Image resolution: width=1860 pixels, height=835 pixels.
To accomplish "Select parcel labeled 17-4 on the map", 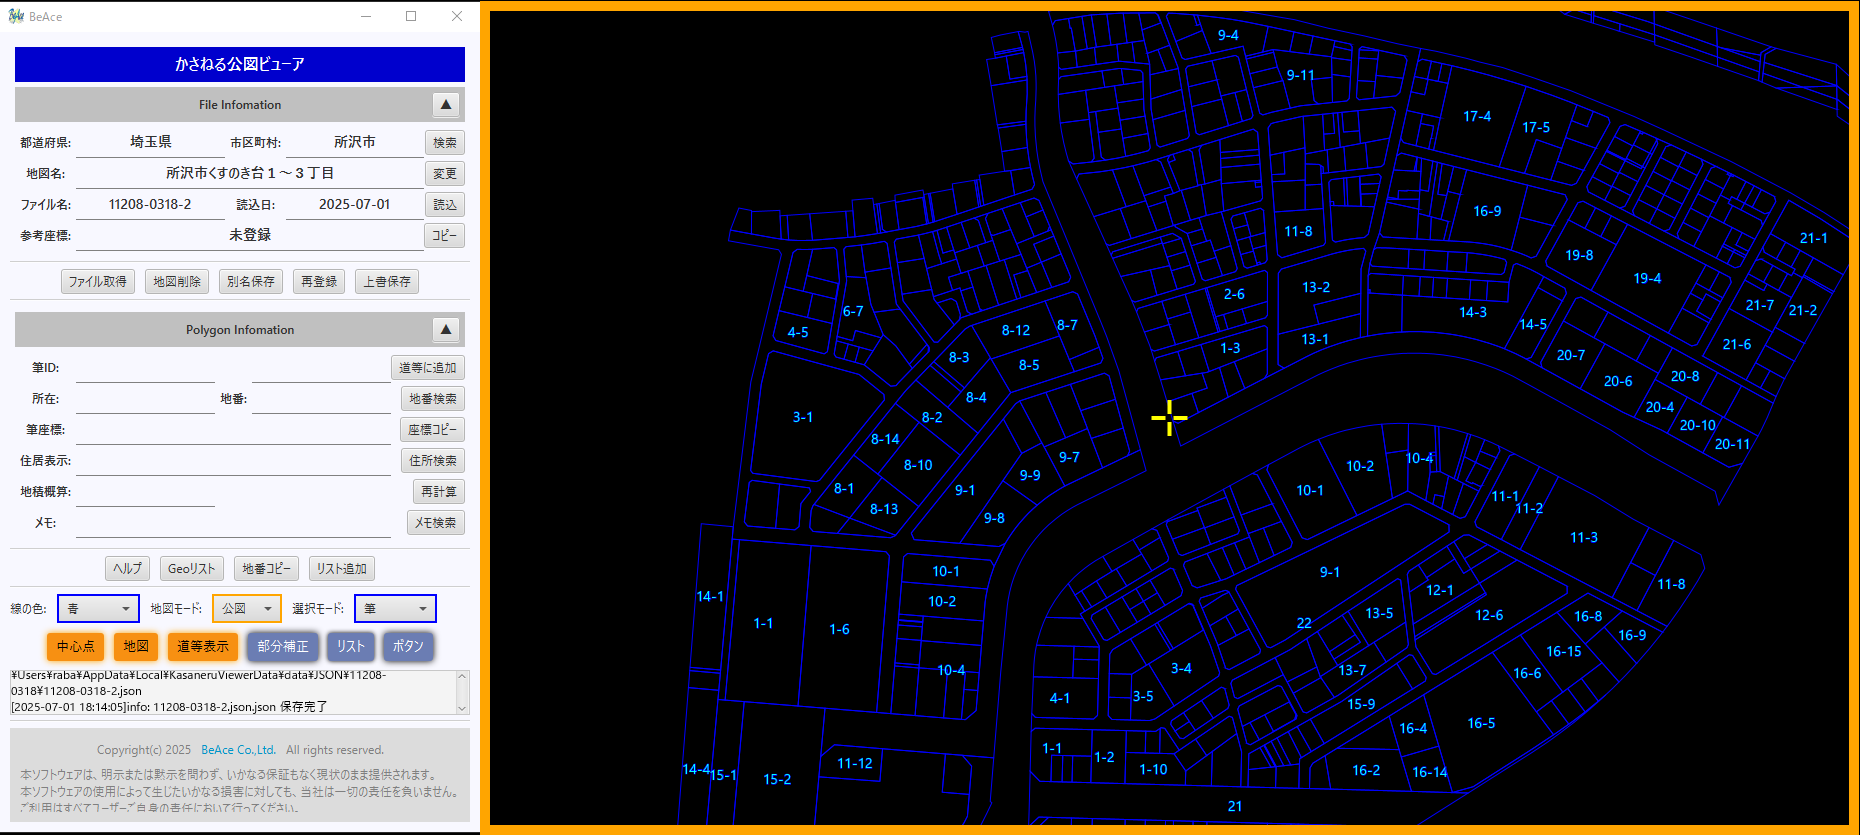I will coord(1477,117).
